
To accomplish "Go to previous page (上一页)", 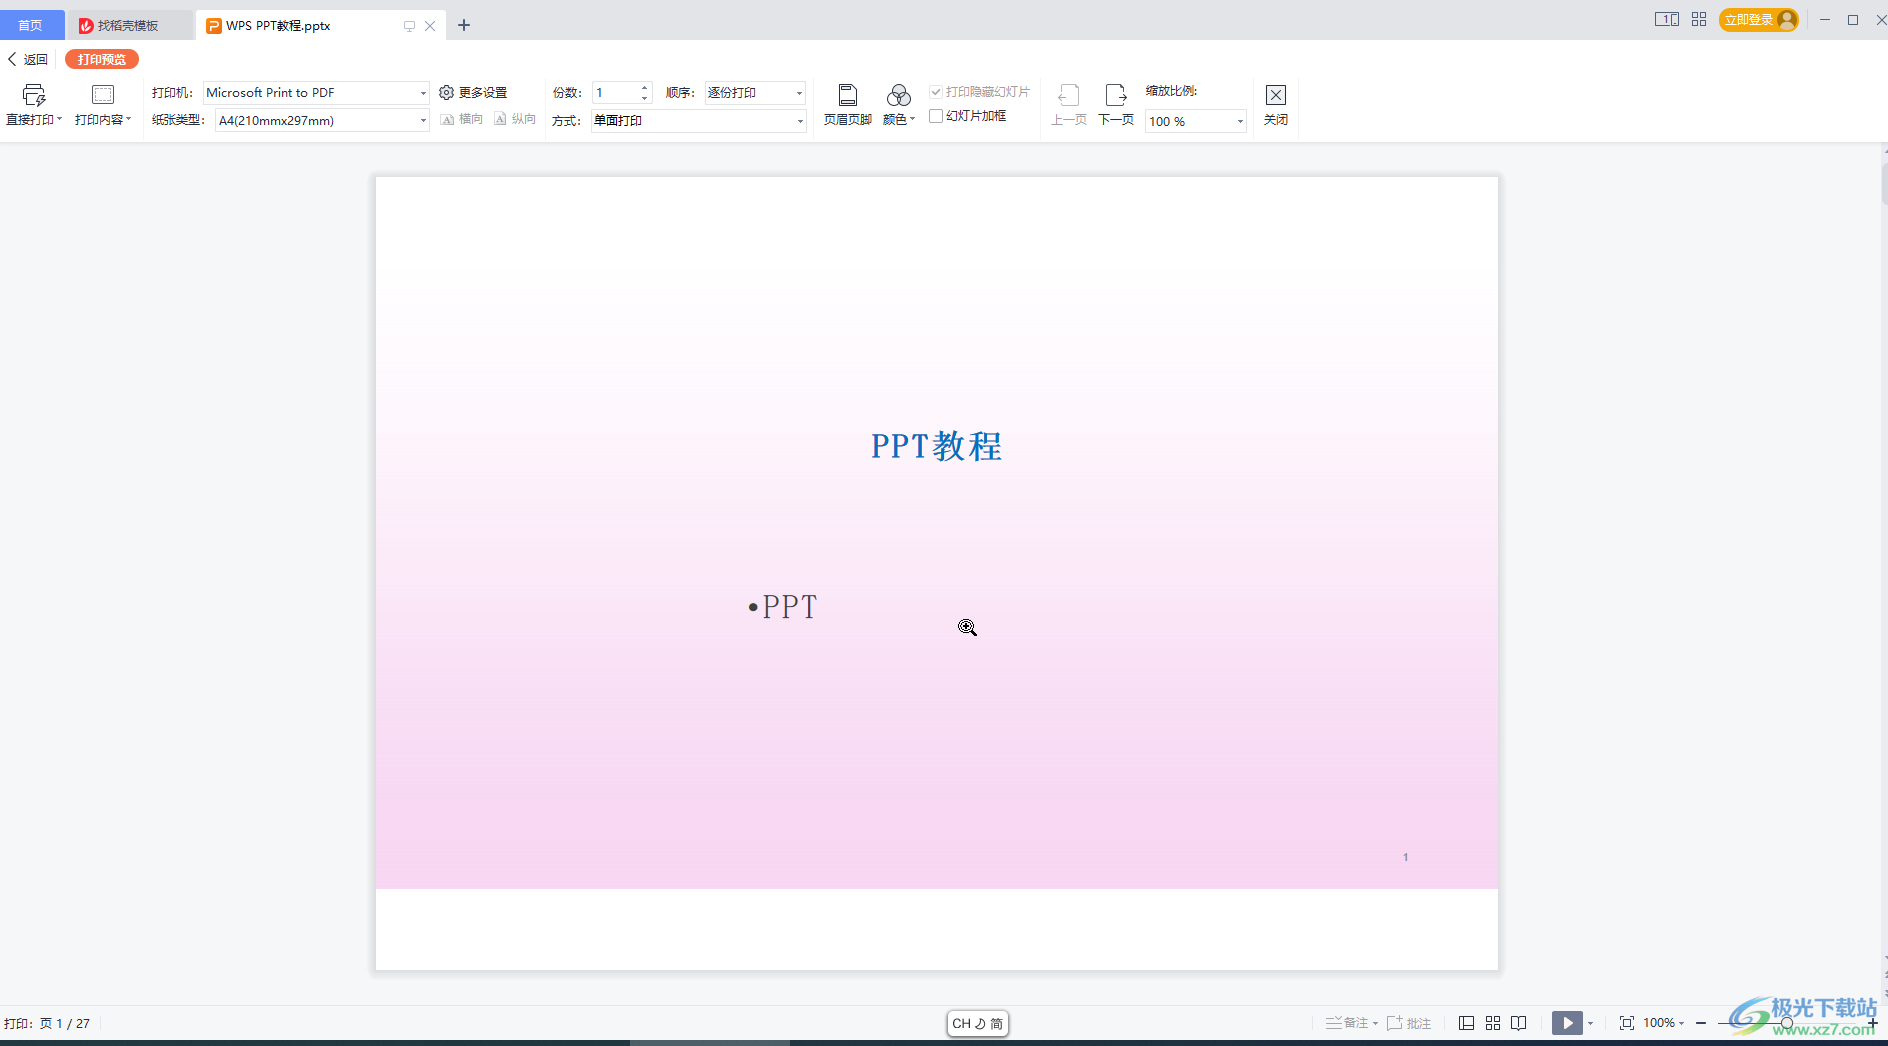I will click(1069, 105).
